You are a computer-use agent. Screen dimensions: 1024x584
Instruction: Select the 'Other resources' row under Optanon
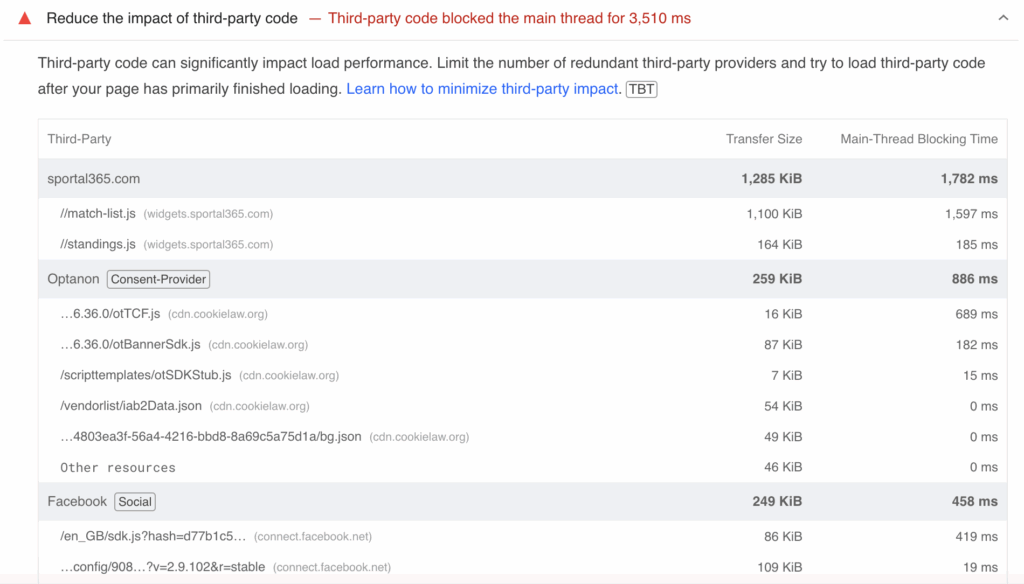point(118,467)
